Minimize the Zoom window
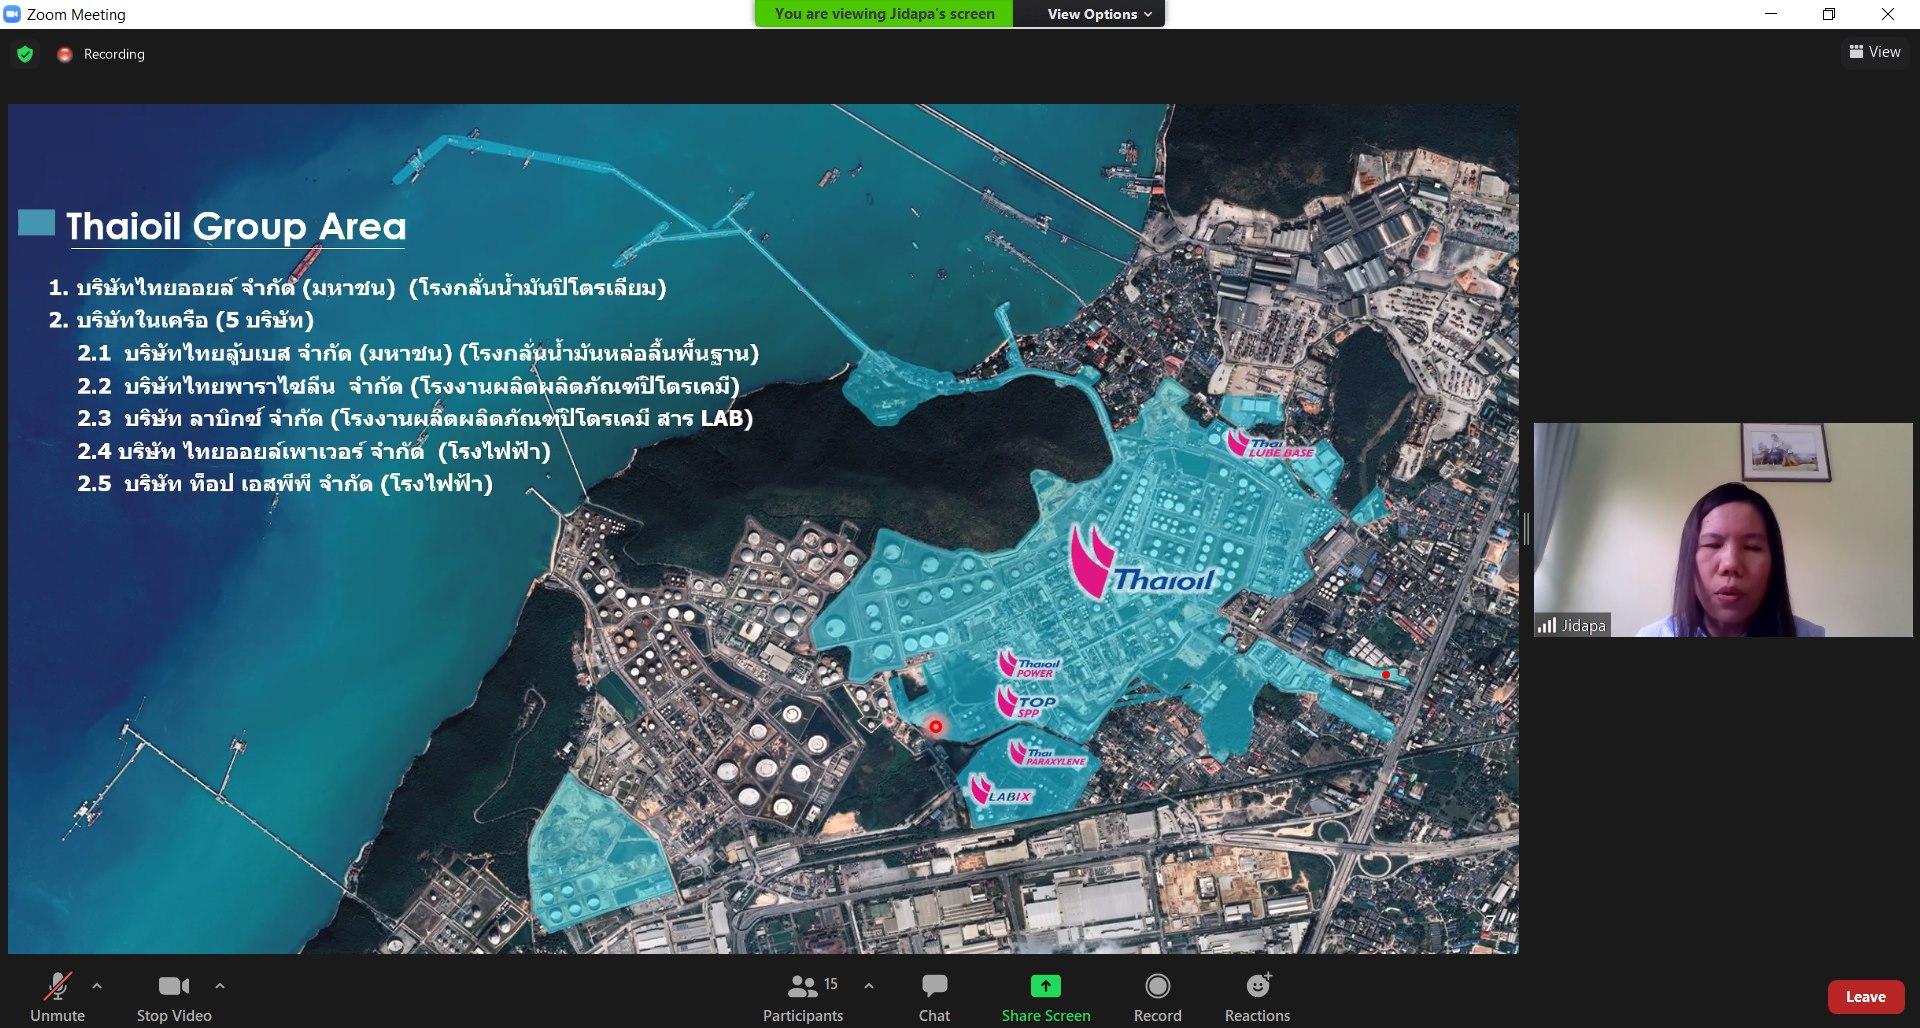The image size is (1920, 1028). tap(1771, 14)
